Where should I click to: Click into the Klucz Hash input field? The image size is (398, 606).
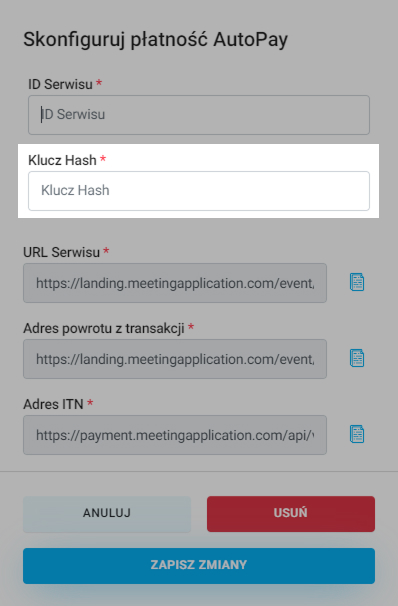tap(199, 191)
